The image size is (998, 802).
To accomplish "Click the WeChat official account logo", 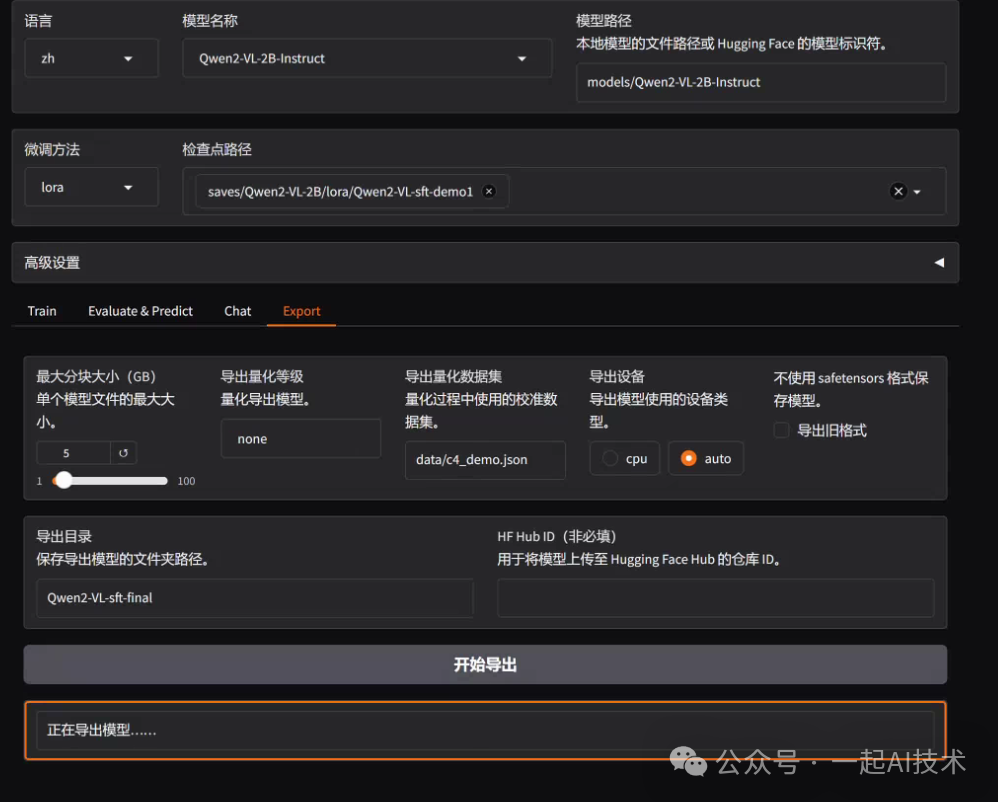I will tap(687, 761).
